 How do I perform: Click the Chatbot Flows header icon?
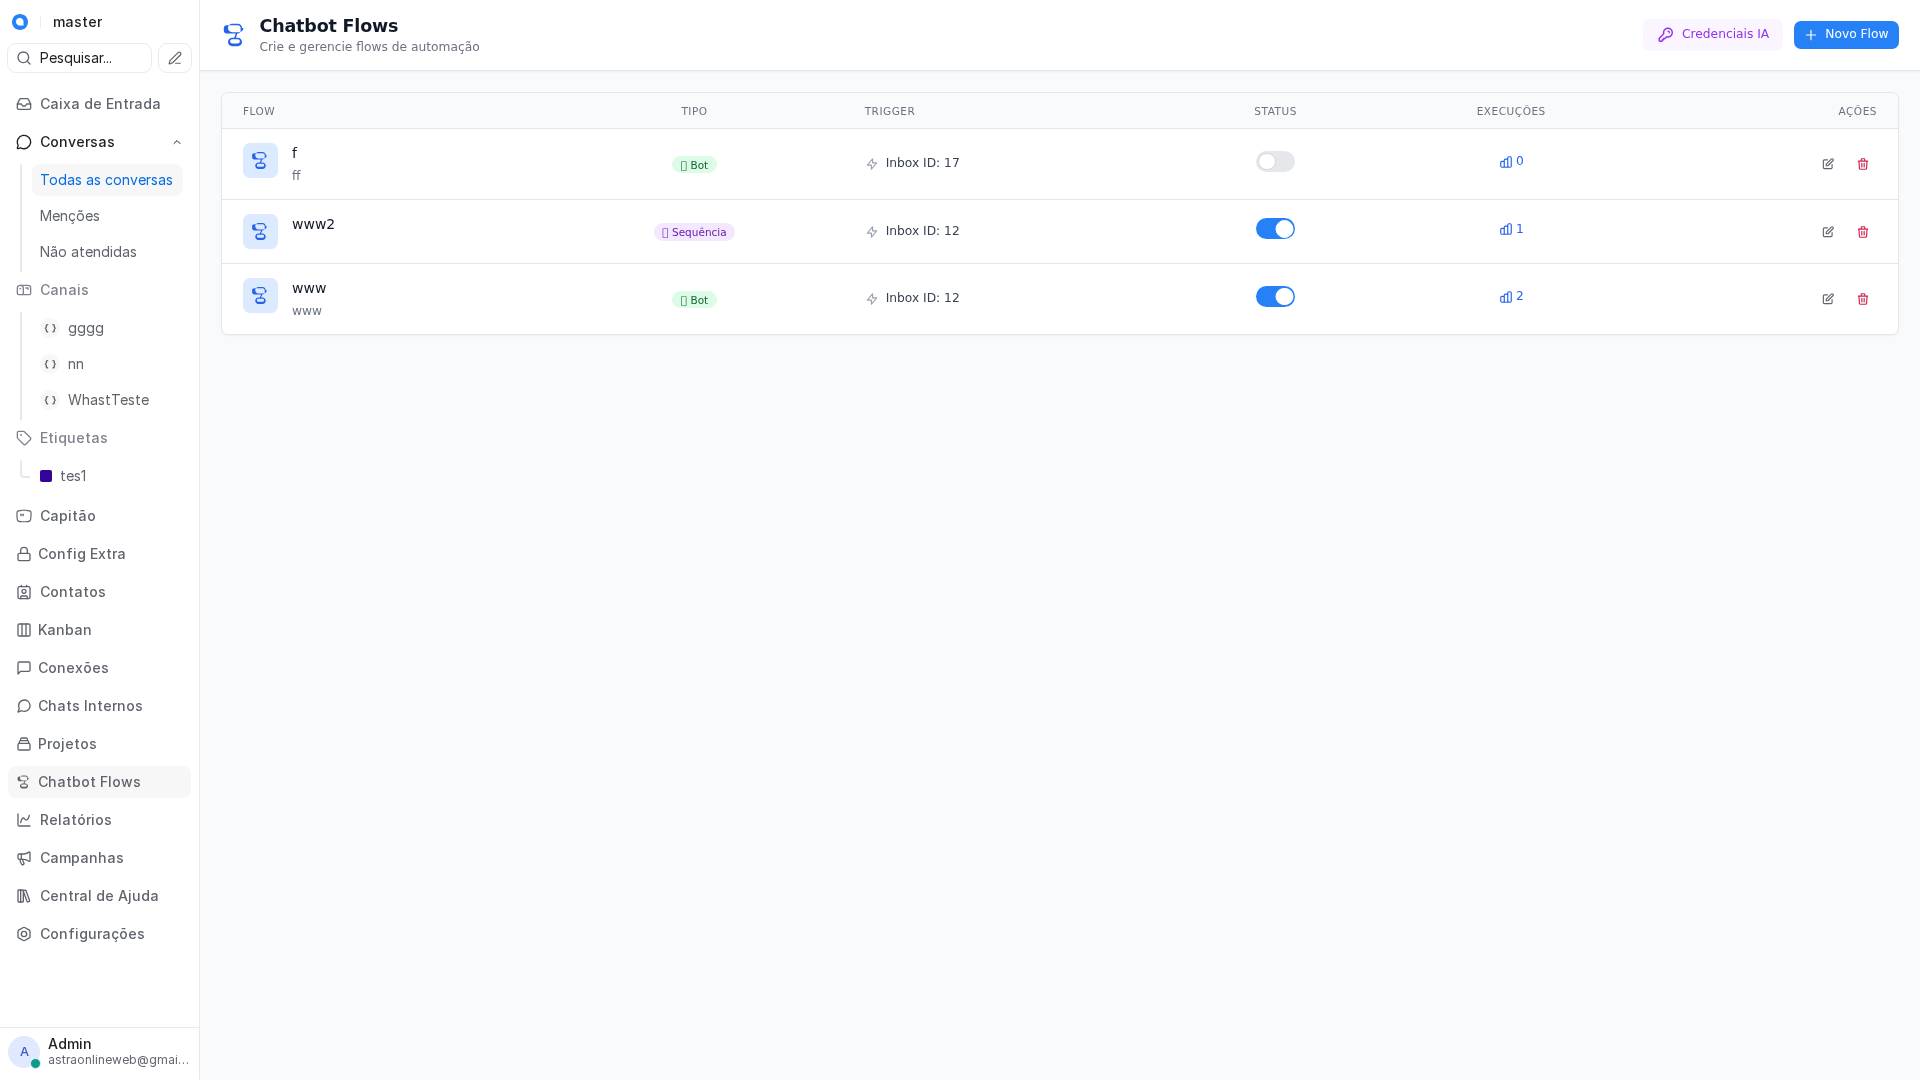pyautogui.click(x=233, y=34)
